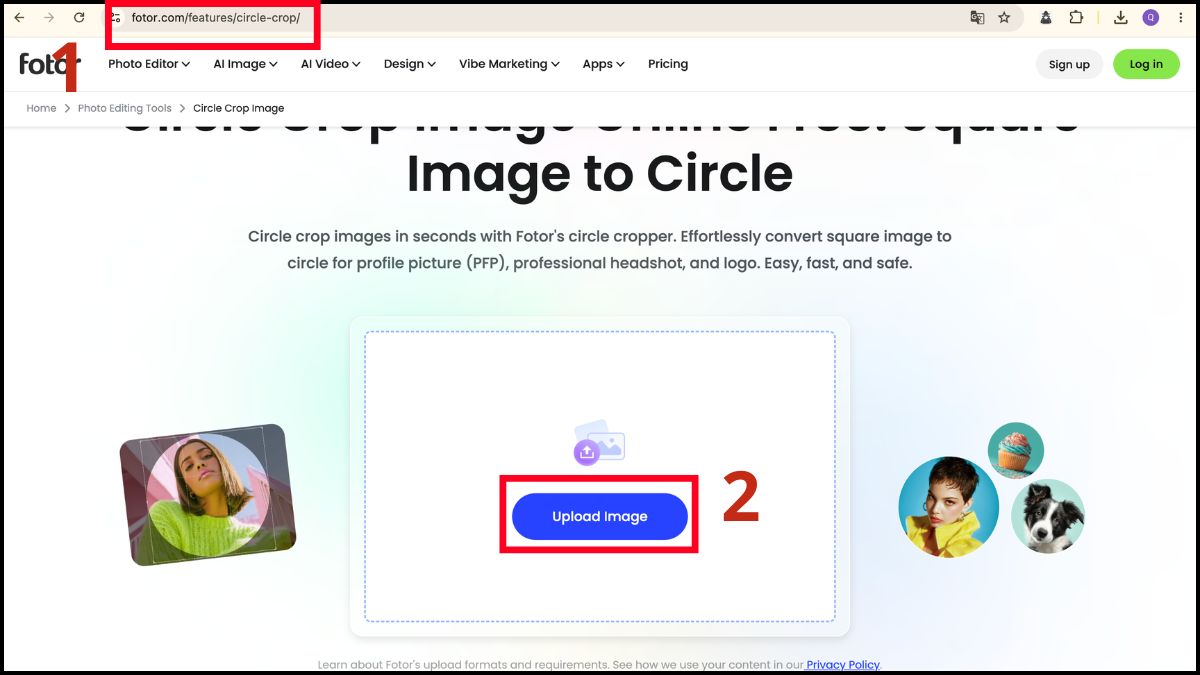This screenshot has width=1200, height=675.
Task: Click the dog circle sample image
Action: [1048, 517]
